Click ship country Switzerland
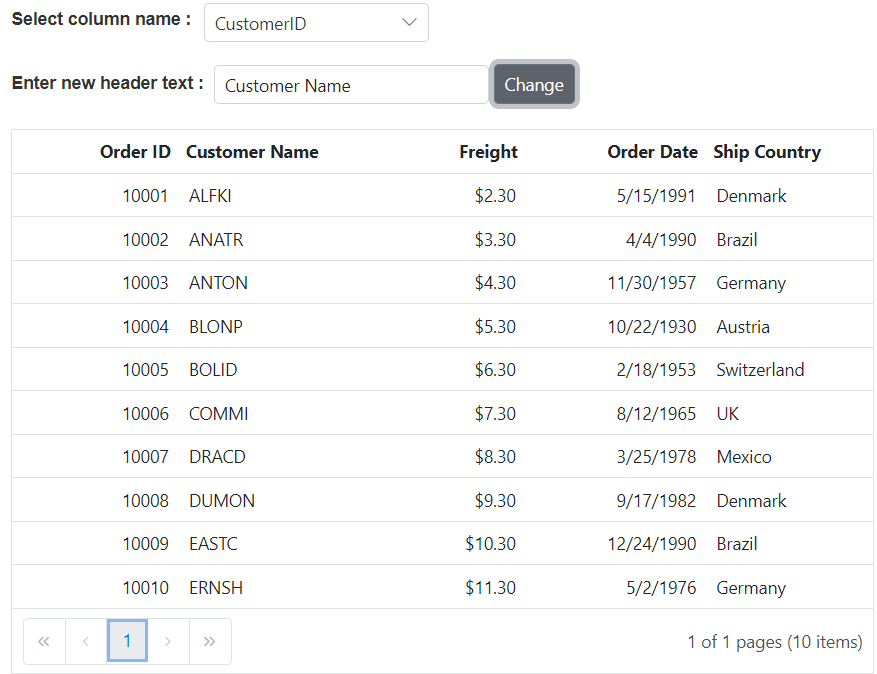Viewport: 877px width, 674px height. pyautogui.click(x=760, y=370)
